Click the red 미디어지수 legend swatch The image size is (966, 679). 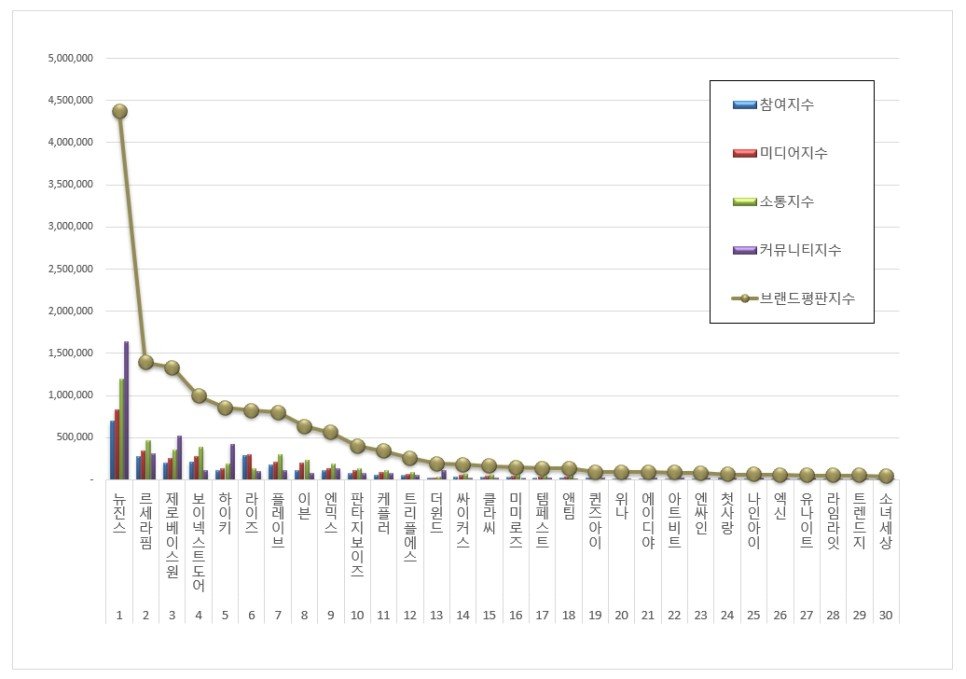tap(744, 153)
